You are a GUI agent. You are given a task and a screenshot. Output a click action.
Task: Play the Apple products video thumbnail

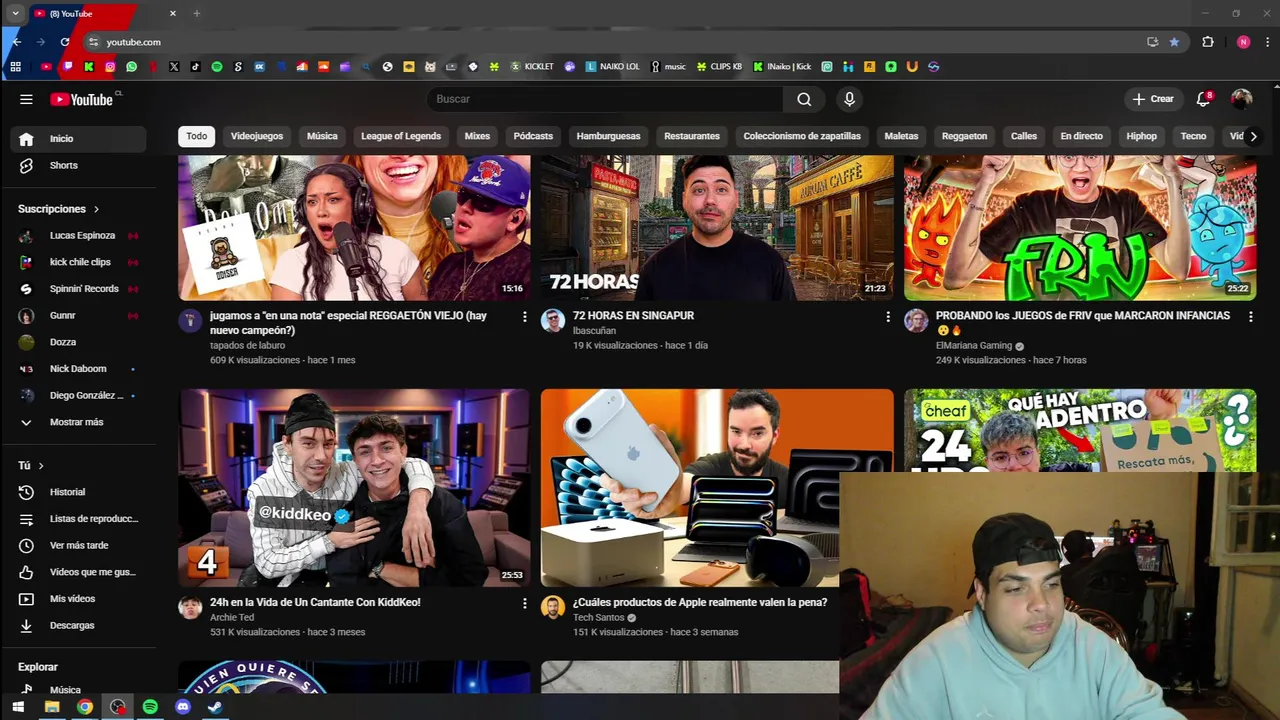717,488
